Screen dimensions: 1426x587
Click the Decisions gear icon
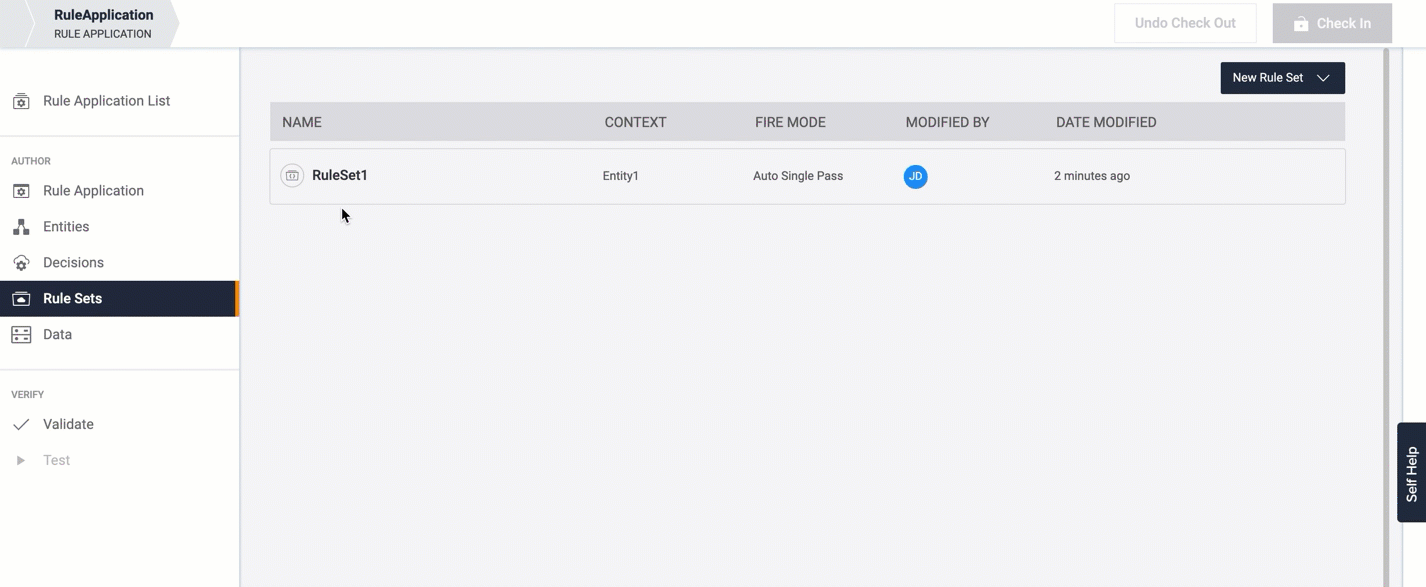21,263
